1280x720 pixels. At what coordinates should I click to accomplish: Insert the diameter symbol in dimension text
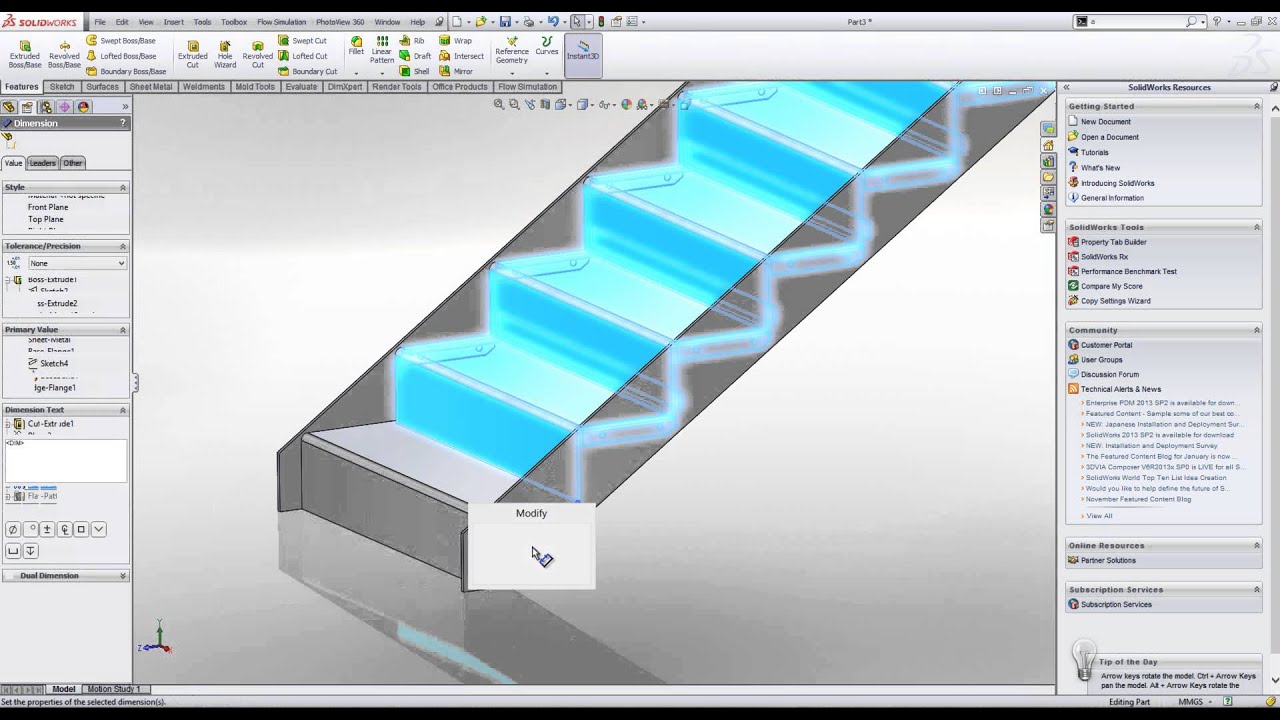click(13, 529)
